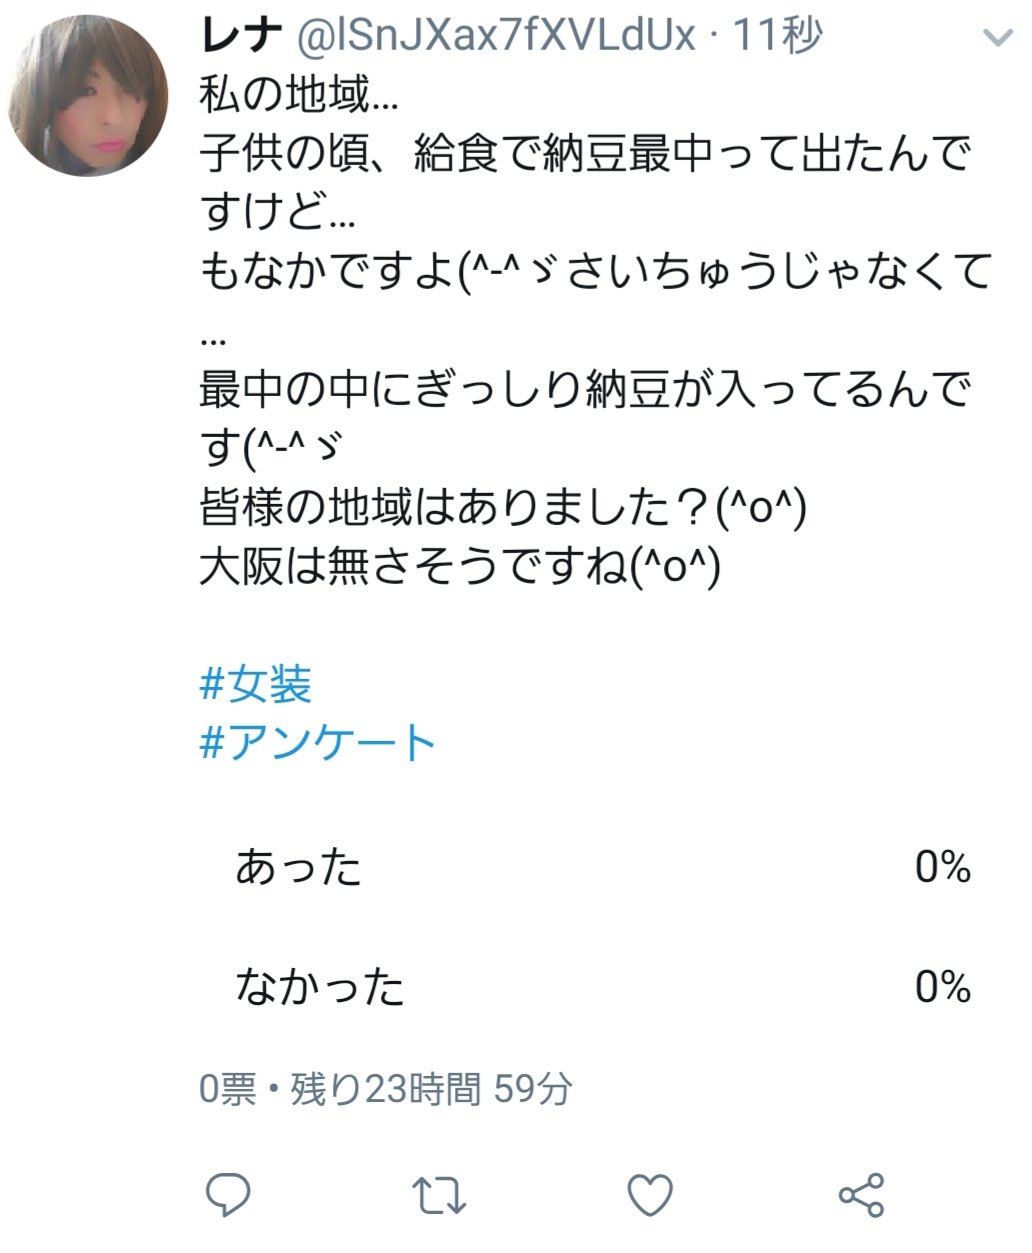Open the #女装 hashtag
1032x1253 pixels.
point(256,684)
